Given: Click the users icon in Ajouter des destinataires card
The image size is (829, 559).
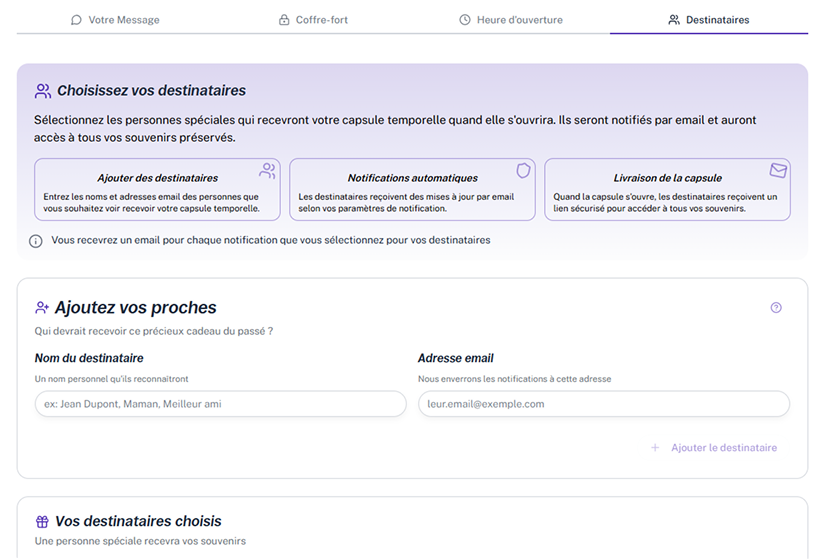Looking at the screenshot, I should click(267, 170).
